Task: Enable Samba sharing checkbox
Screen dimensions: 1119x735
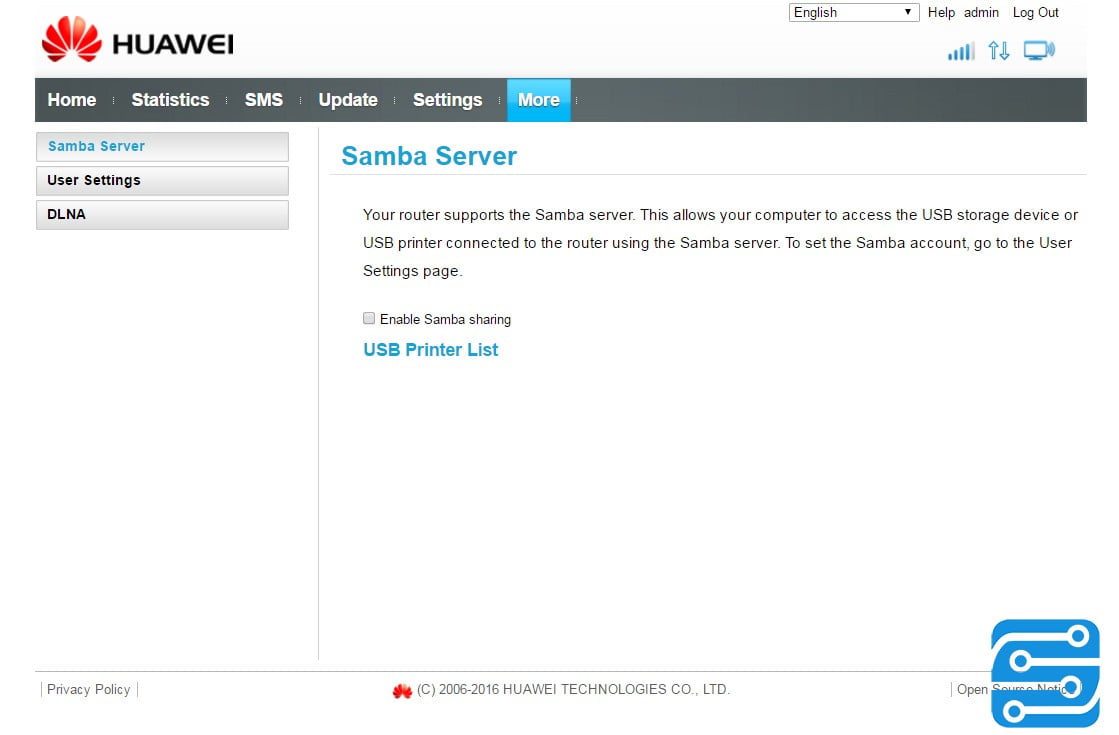Action: tap(369, 319)
